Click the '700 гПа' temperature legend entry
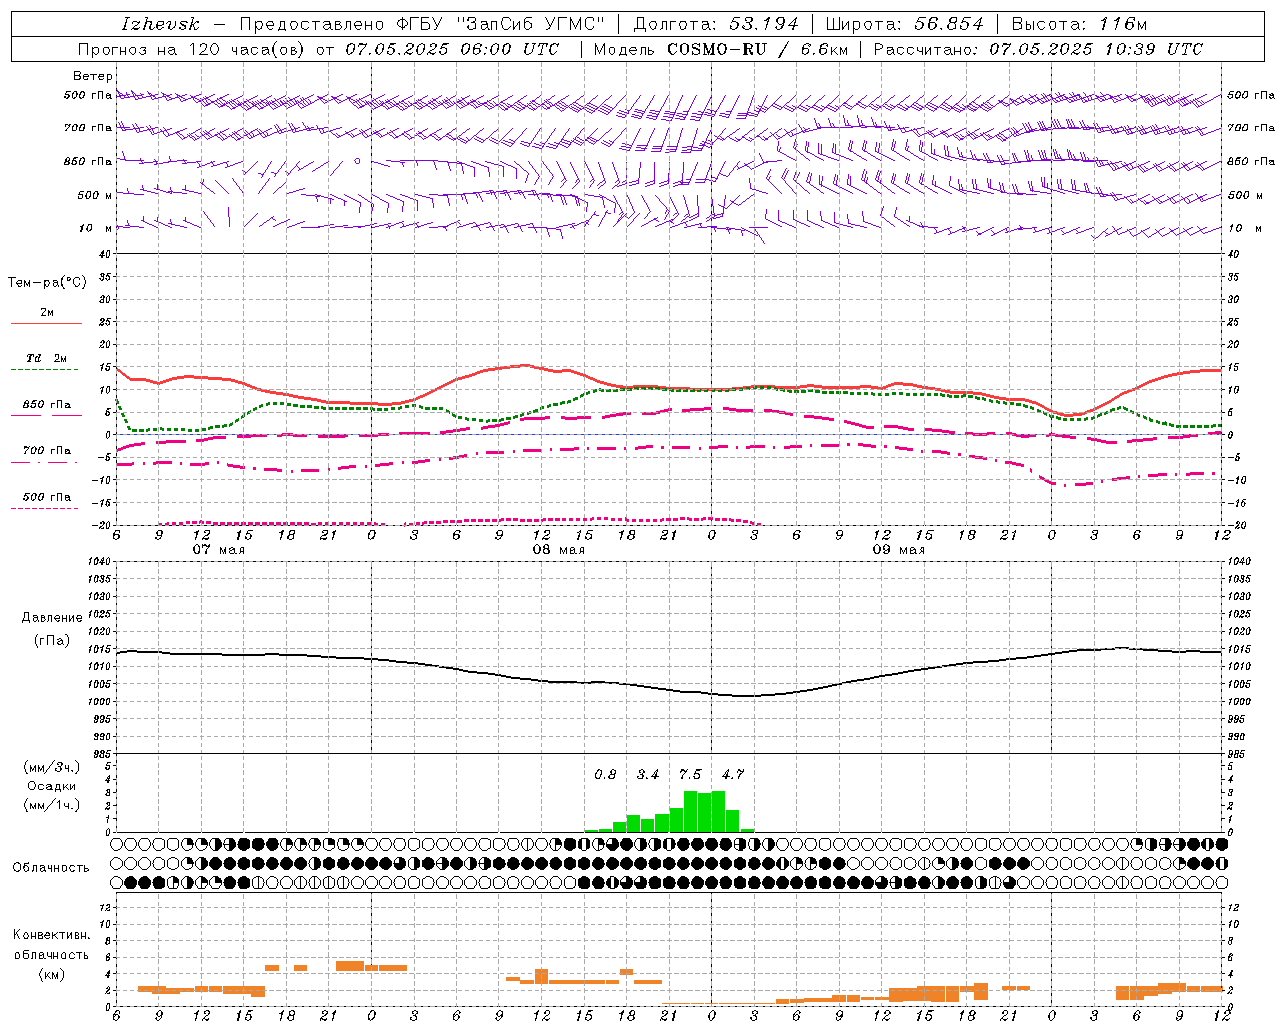Viewport: 1280px width, 1024px height. coord(47,451)
